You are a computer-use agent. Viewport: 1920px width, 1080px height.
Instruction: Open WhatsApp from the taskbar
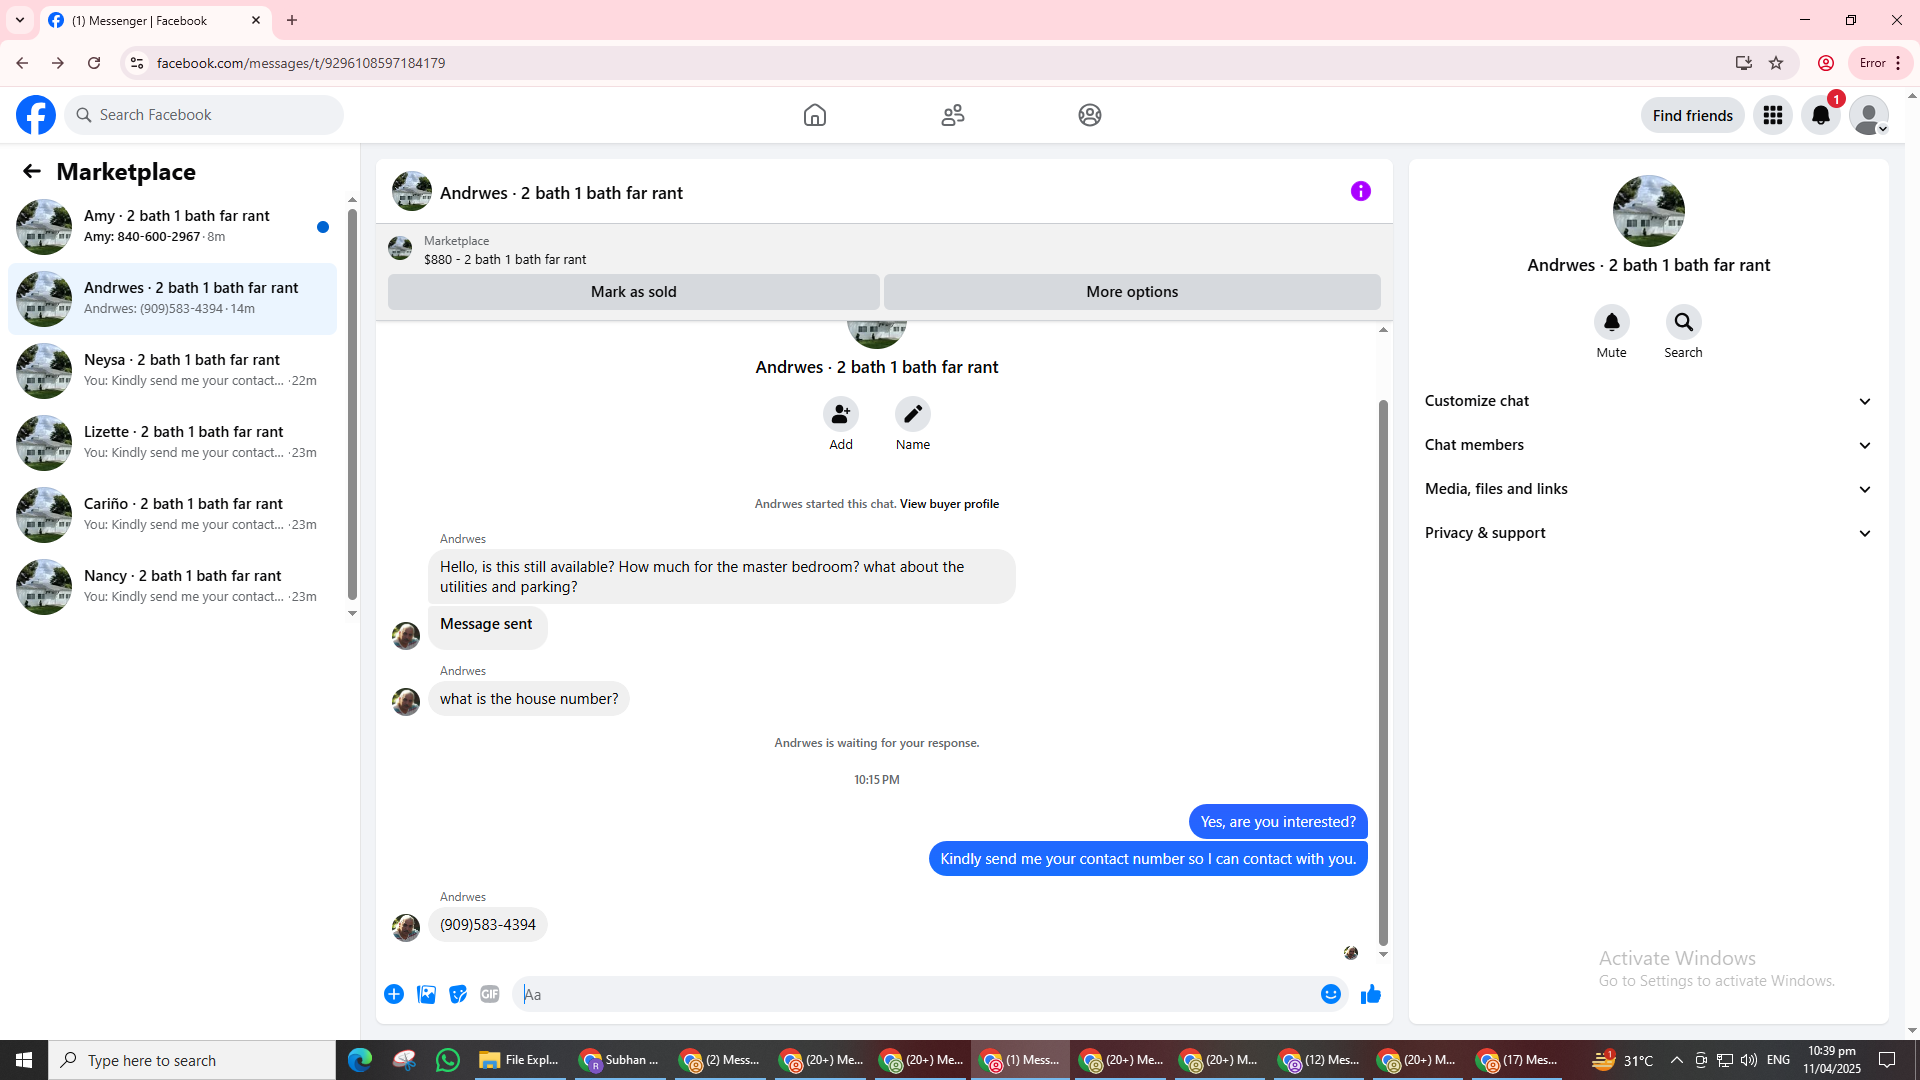pyautogui.click(x=448, y=1060)
